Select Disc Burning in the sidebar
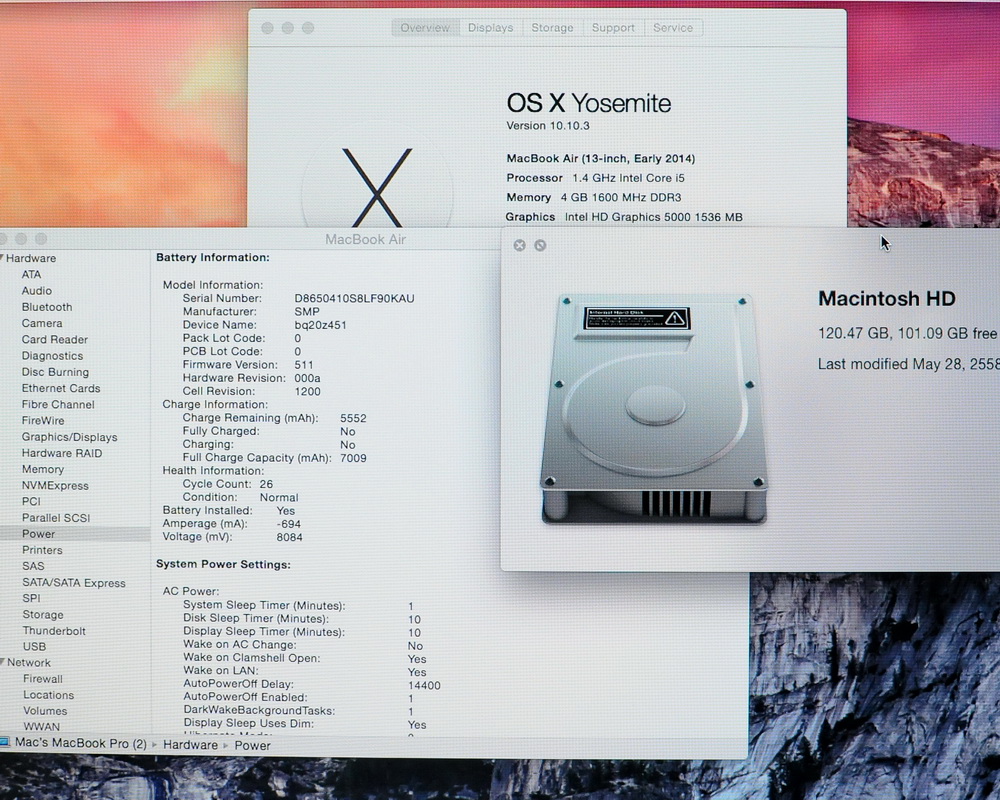Image resolution: width=1000 pixels, height=800 pixels. (55, 372)
